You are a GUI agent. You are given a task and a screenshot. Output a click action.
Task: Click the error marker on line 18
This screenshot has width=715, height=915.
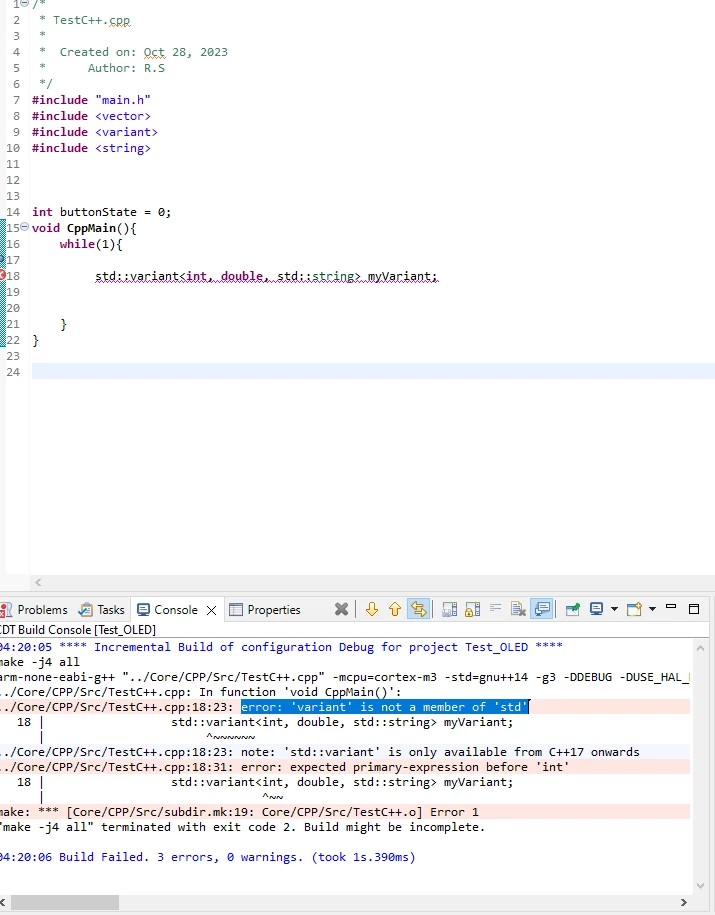tap(2, 275)
